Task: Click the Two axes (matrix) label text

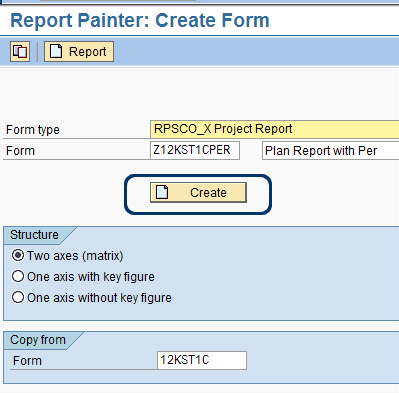Action: click(75, 256)
